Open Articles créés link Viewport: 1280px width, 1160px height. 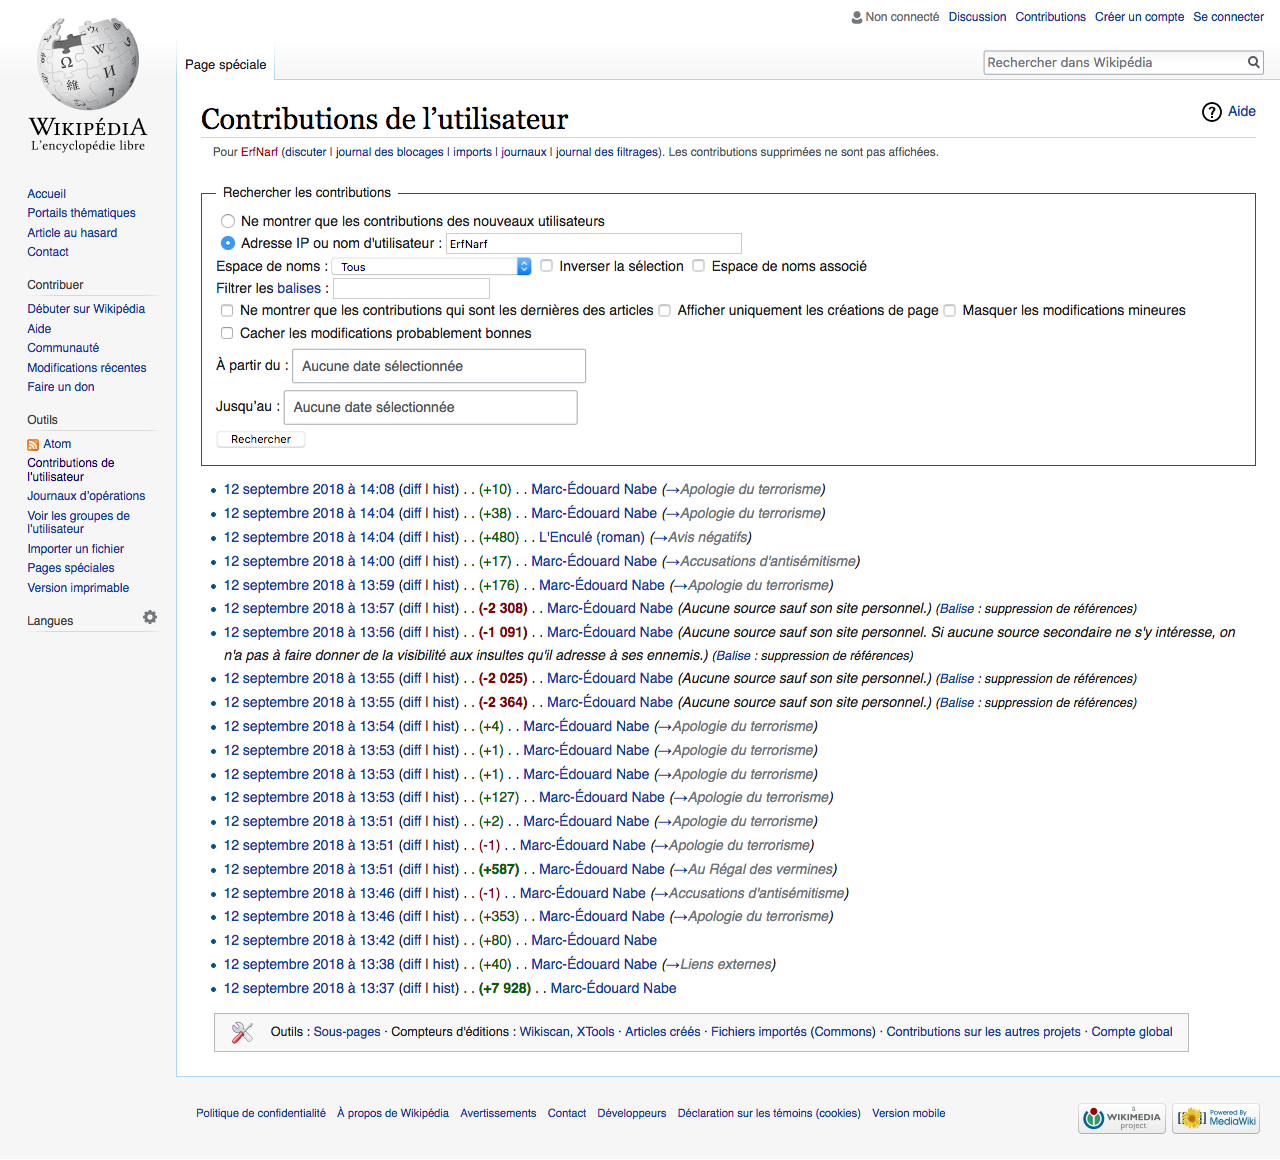(662, 1032)
